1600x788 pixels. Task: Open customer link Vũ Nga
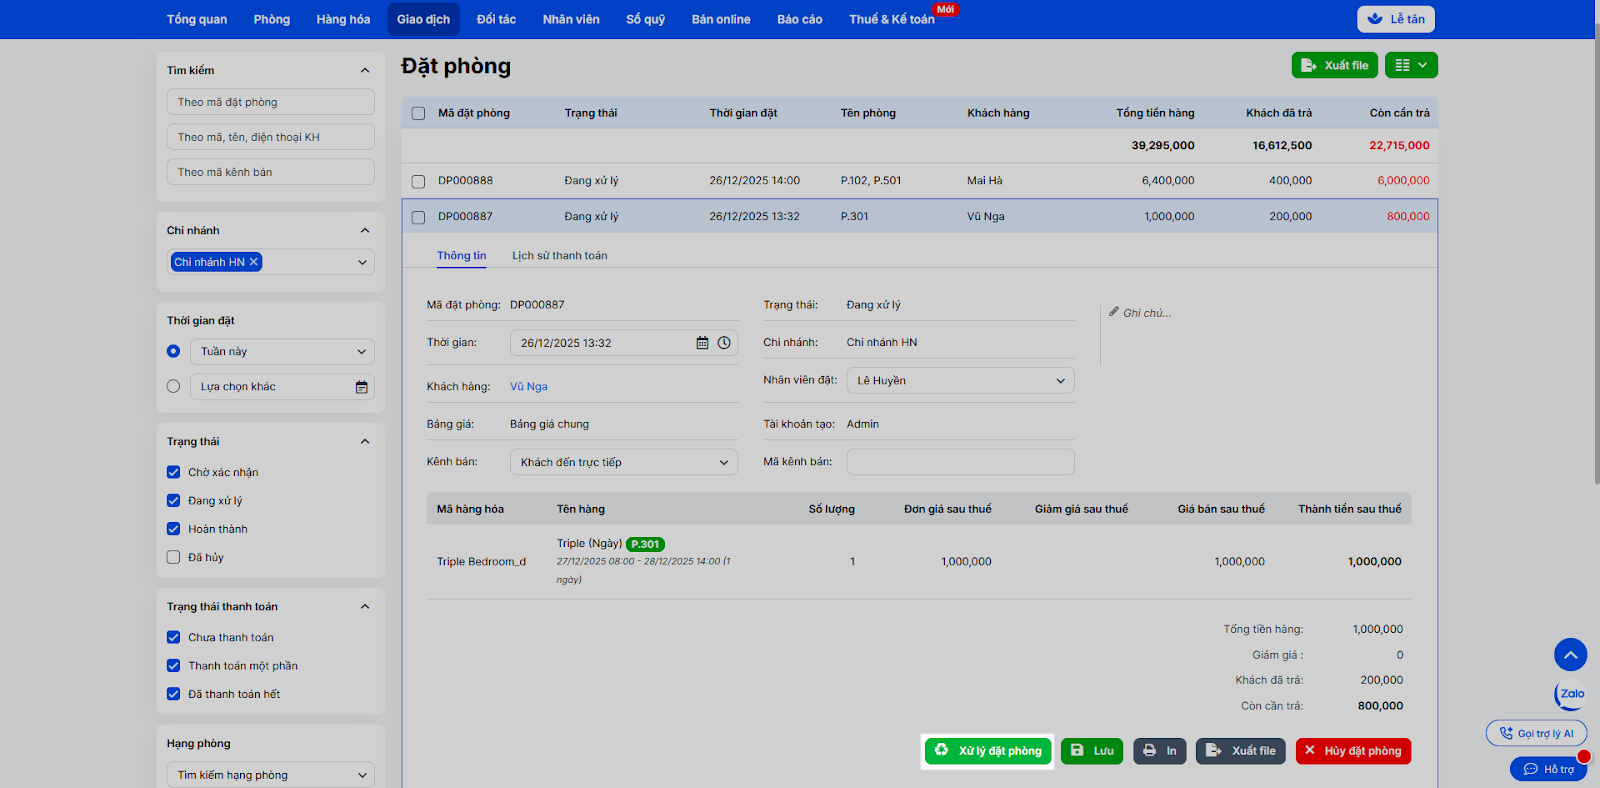[x=528, y=387]
